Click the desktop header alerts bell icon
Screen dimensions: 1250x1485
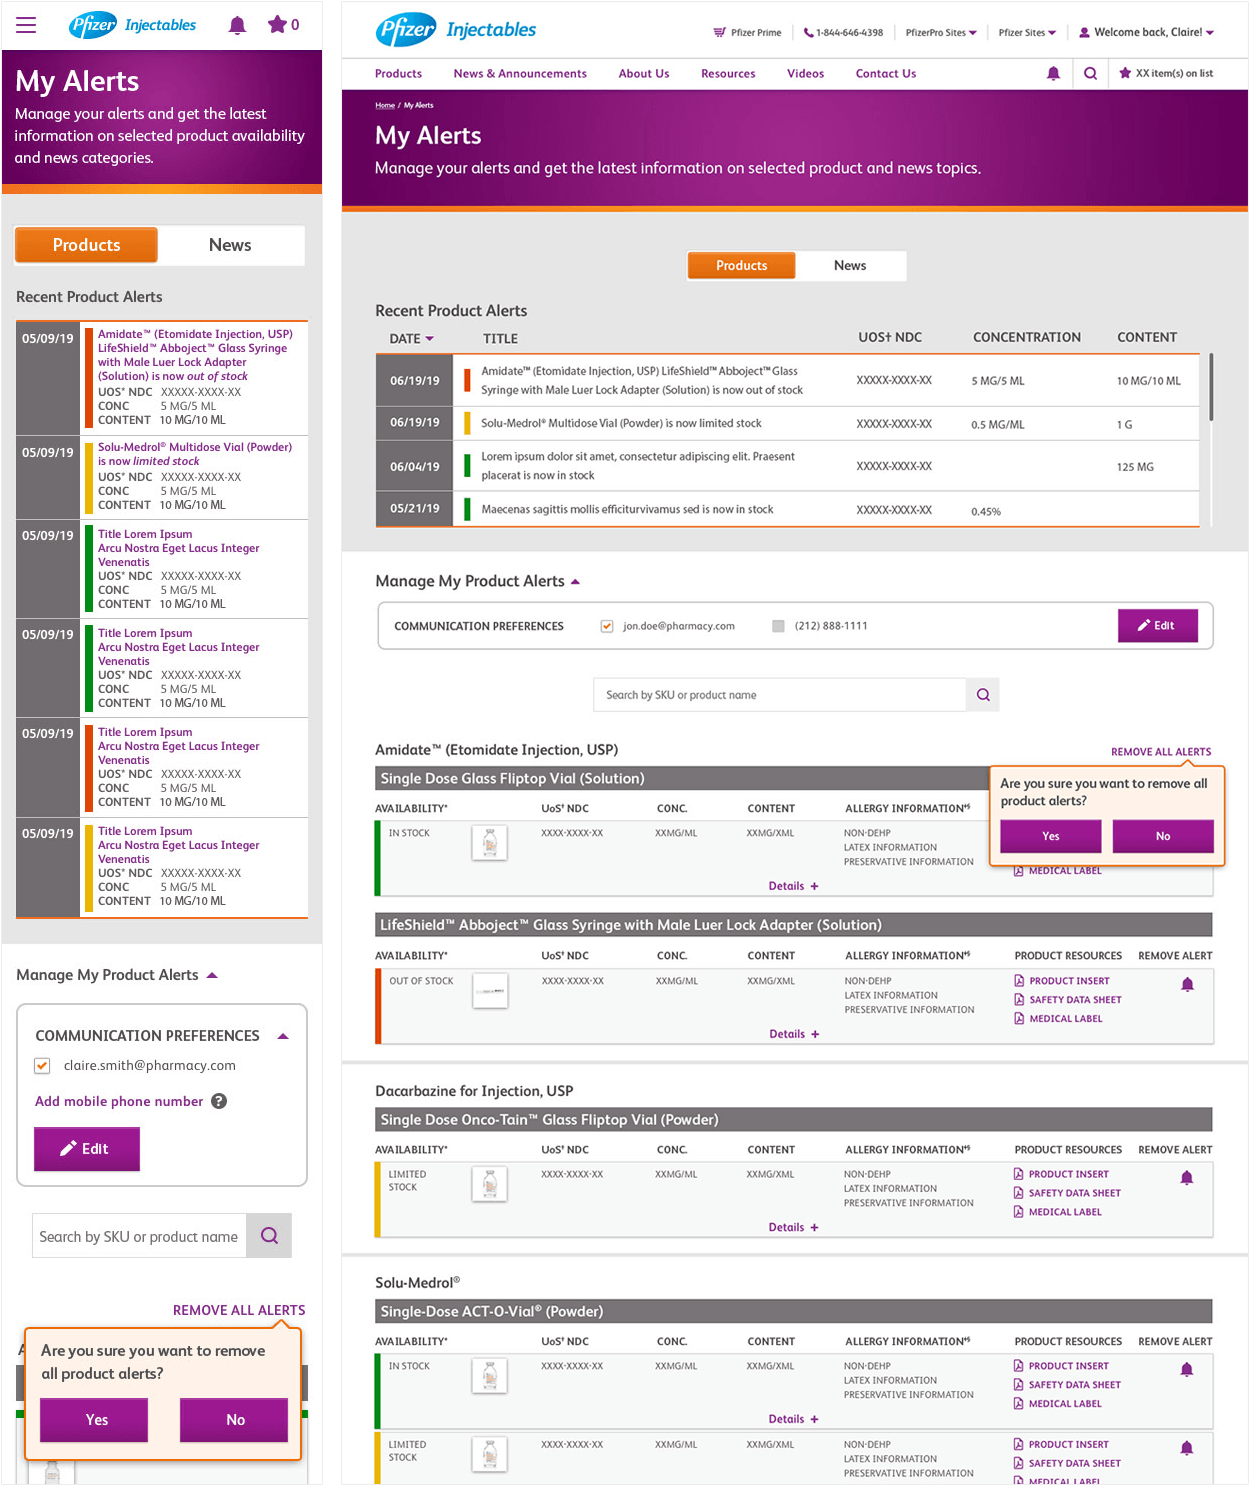[1053, 73]
